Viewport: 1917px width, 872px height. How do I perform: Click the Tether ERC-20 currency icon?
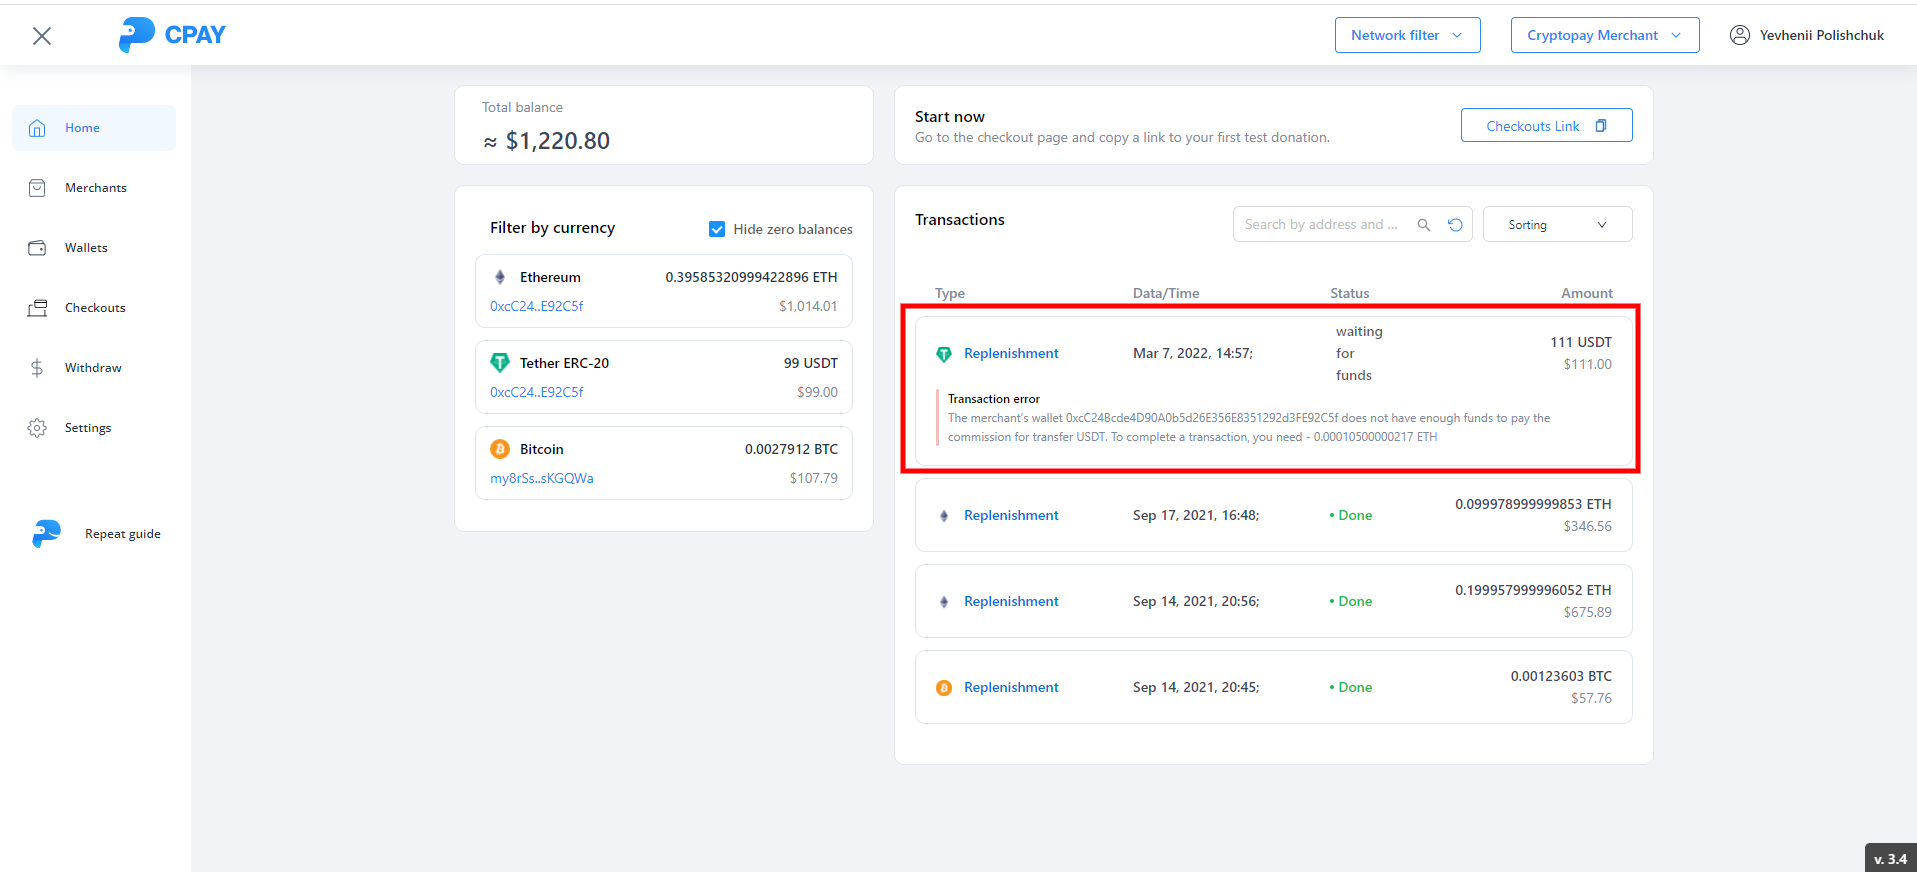coord(500,363)
